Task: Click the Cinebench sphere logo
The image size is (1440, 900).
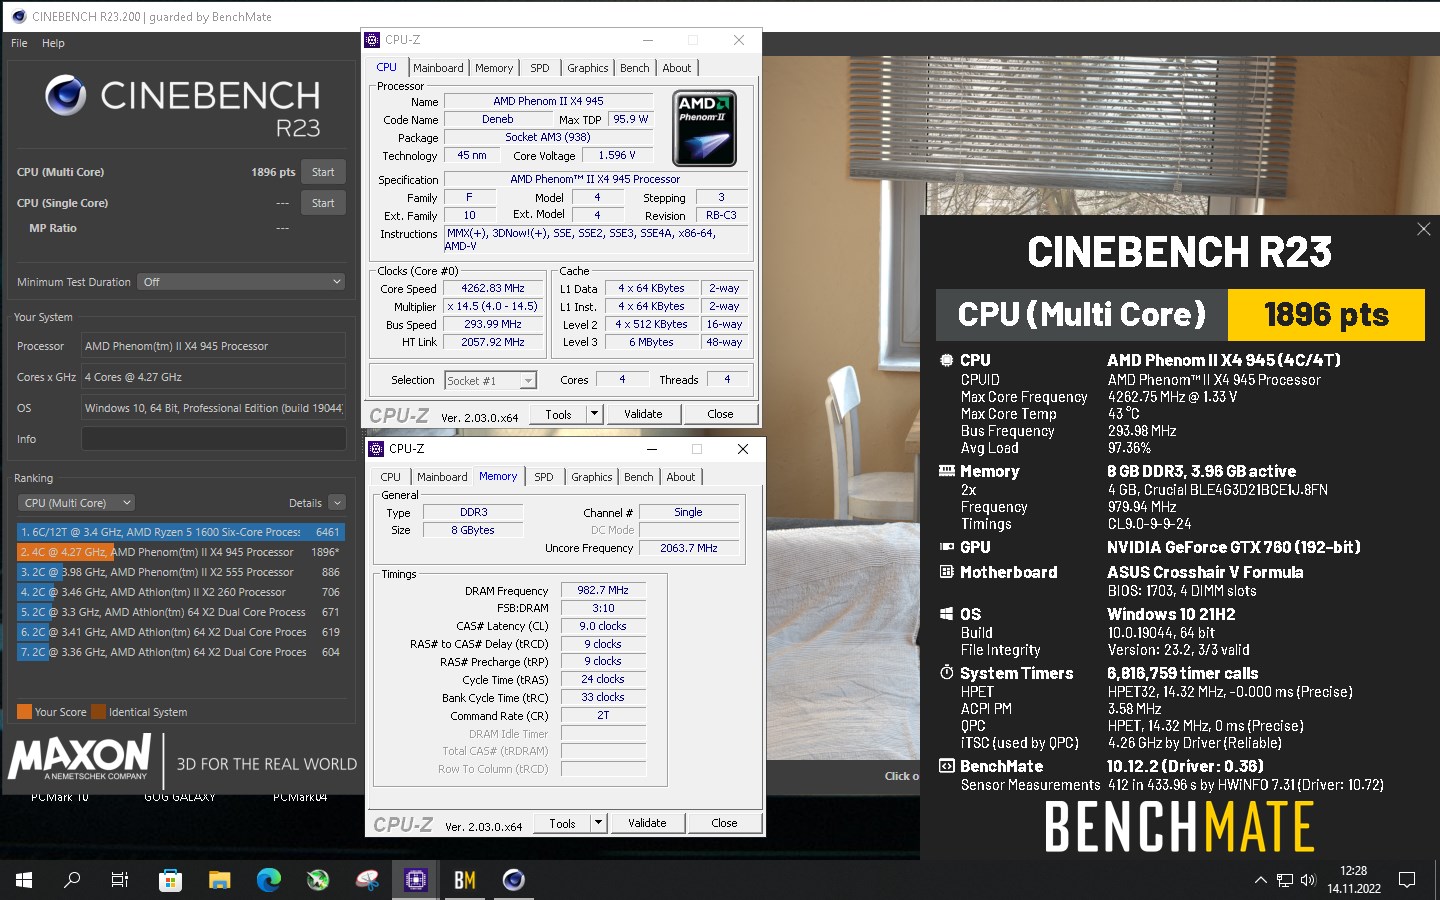Action: pyautogui.click(x=66, y=96)
